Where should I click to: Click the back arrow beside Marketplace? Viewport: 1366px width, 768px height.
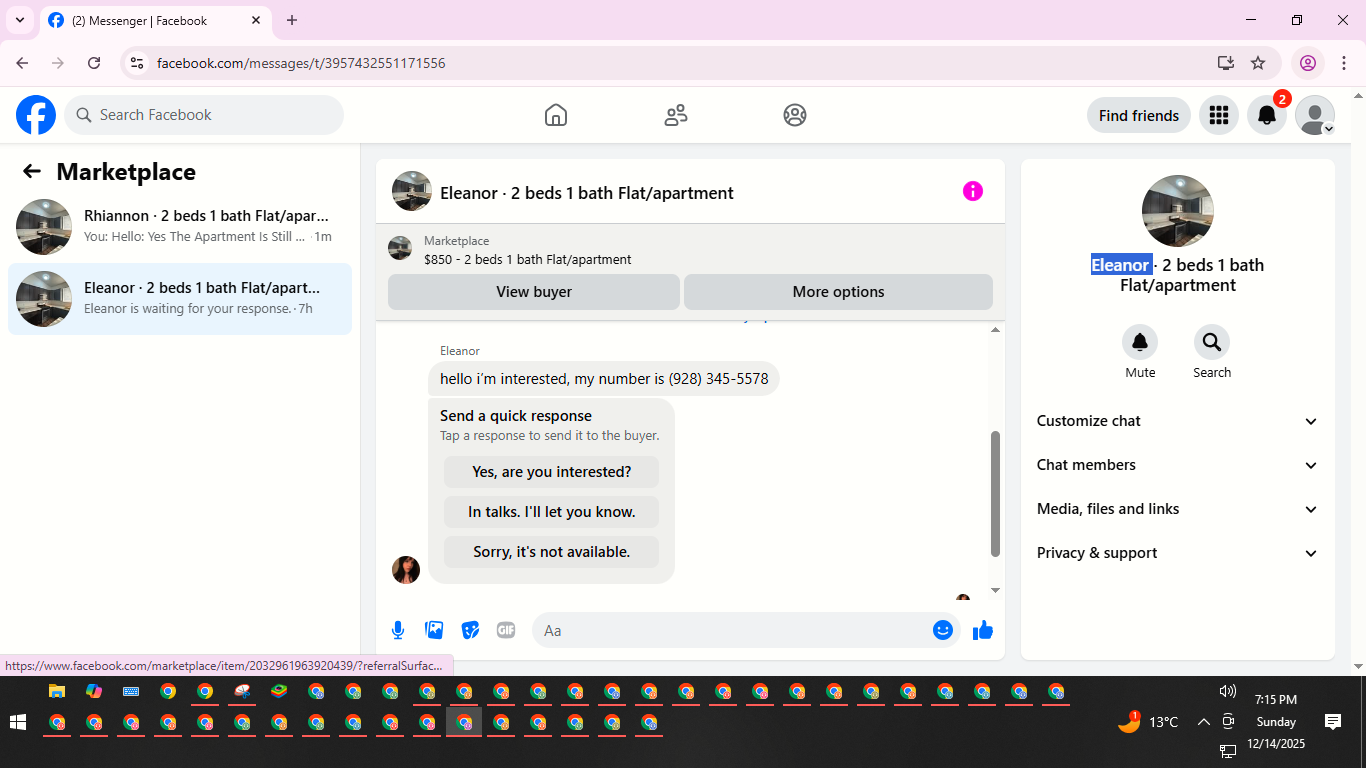(32, 172)
